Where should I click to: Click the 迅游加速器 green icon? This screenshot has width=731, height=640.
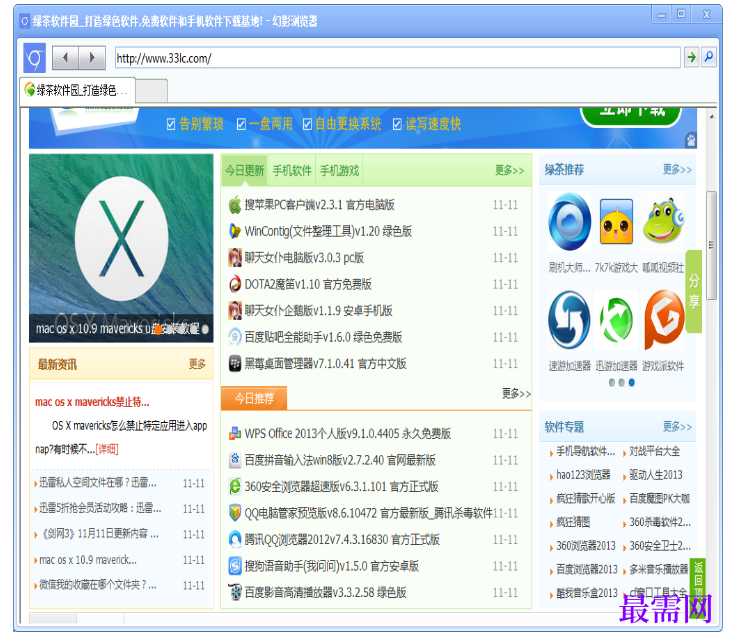point(616,320)
